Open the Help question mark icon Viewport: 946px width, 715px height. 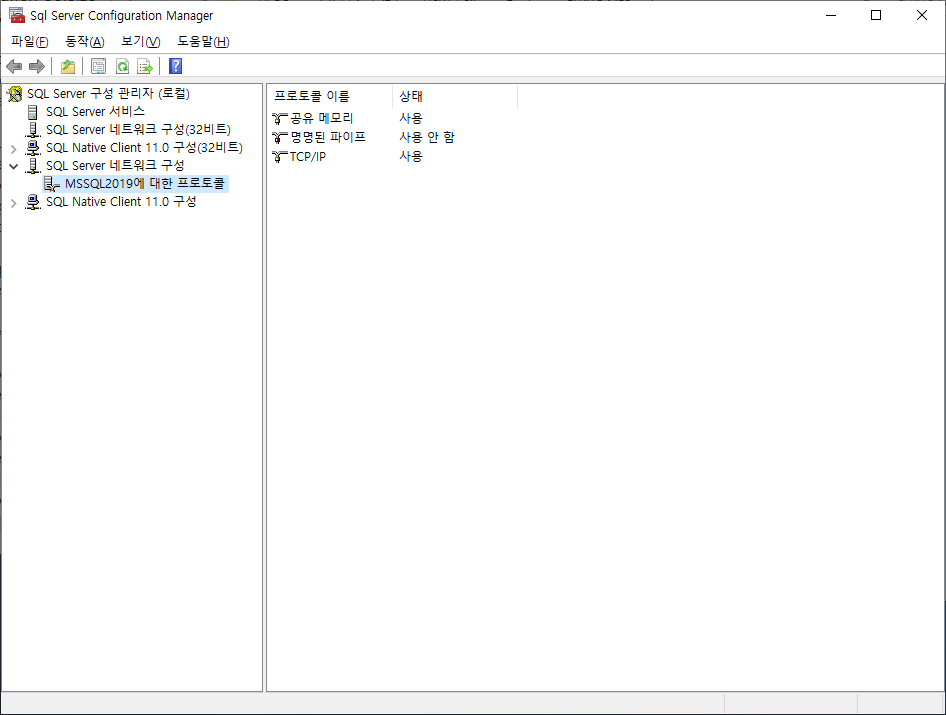pyautogui.click(x=176, y=66)
